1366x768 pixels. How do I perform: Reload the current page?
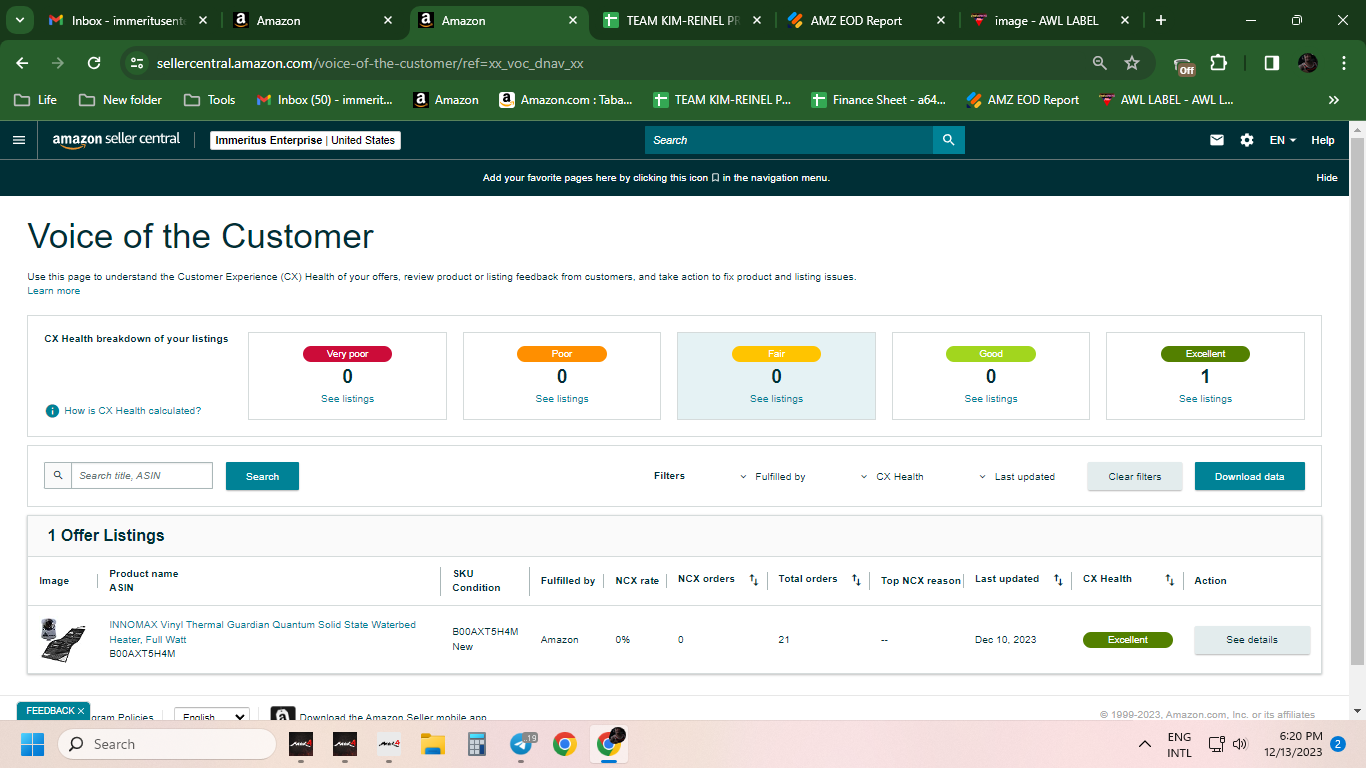[x=94, y=63]
